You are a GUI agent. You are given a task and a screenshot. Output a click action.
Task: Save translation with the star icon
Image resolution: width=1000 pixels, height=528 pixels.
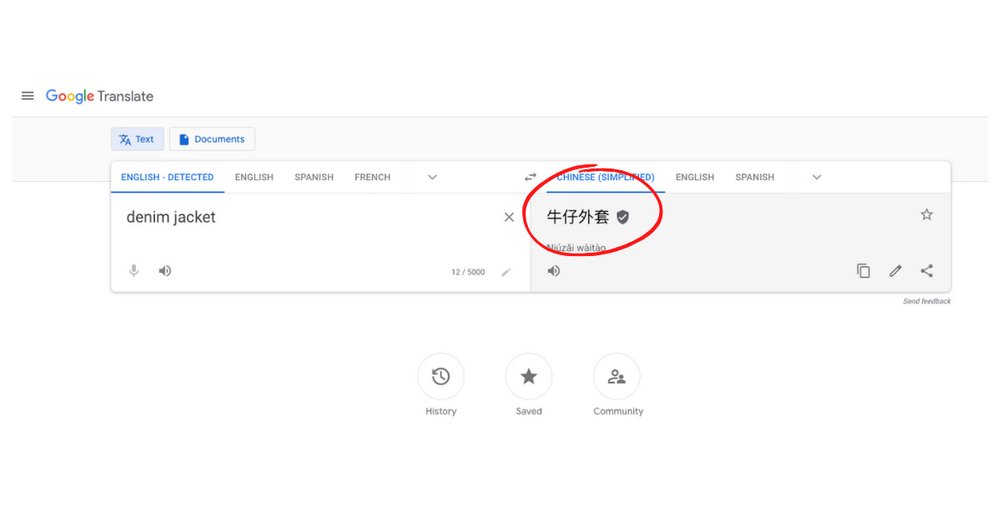pos(927,215)
